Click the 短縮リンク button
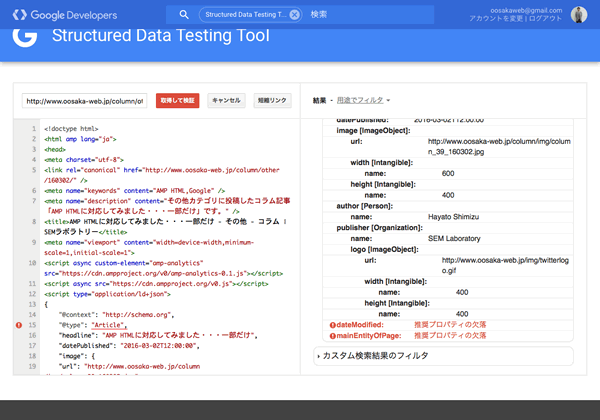Screen dimensions: 600x420 coord(272,101)
